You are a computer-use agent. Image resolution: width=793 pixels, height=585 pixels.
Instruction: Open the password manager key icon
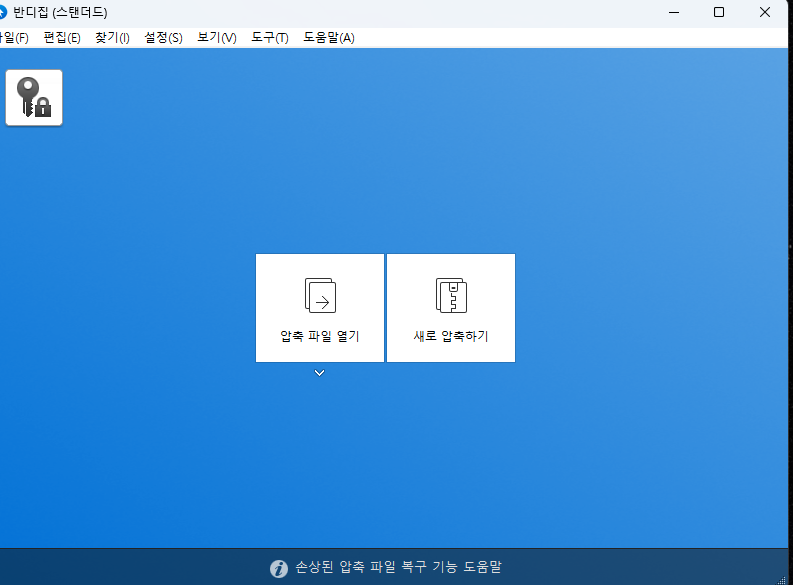tap(34, 98)
